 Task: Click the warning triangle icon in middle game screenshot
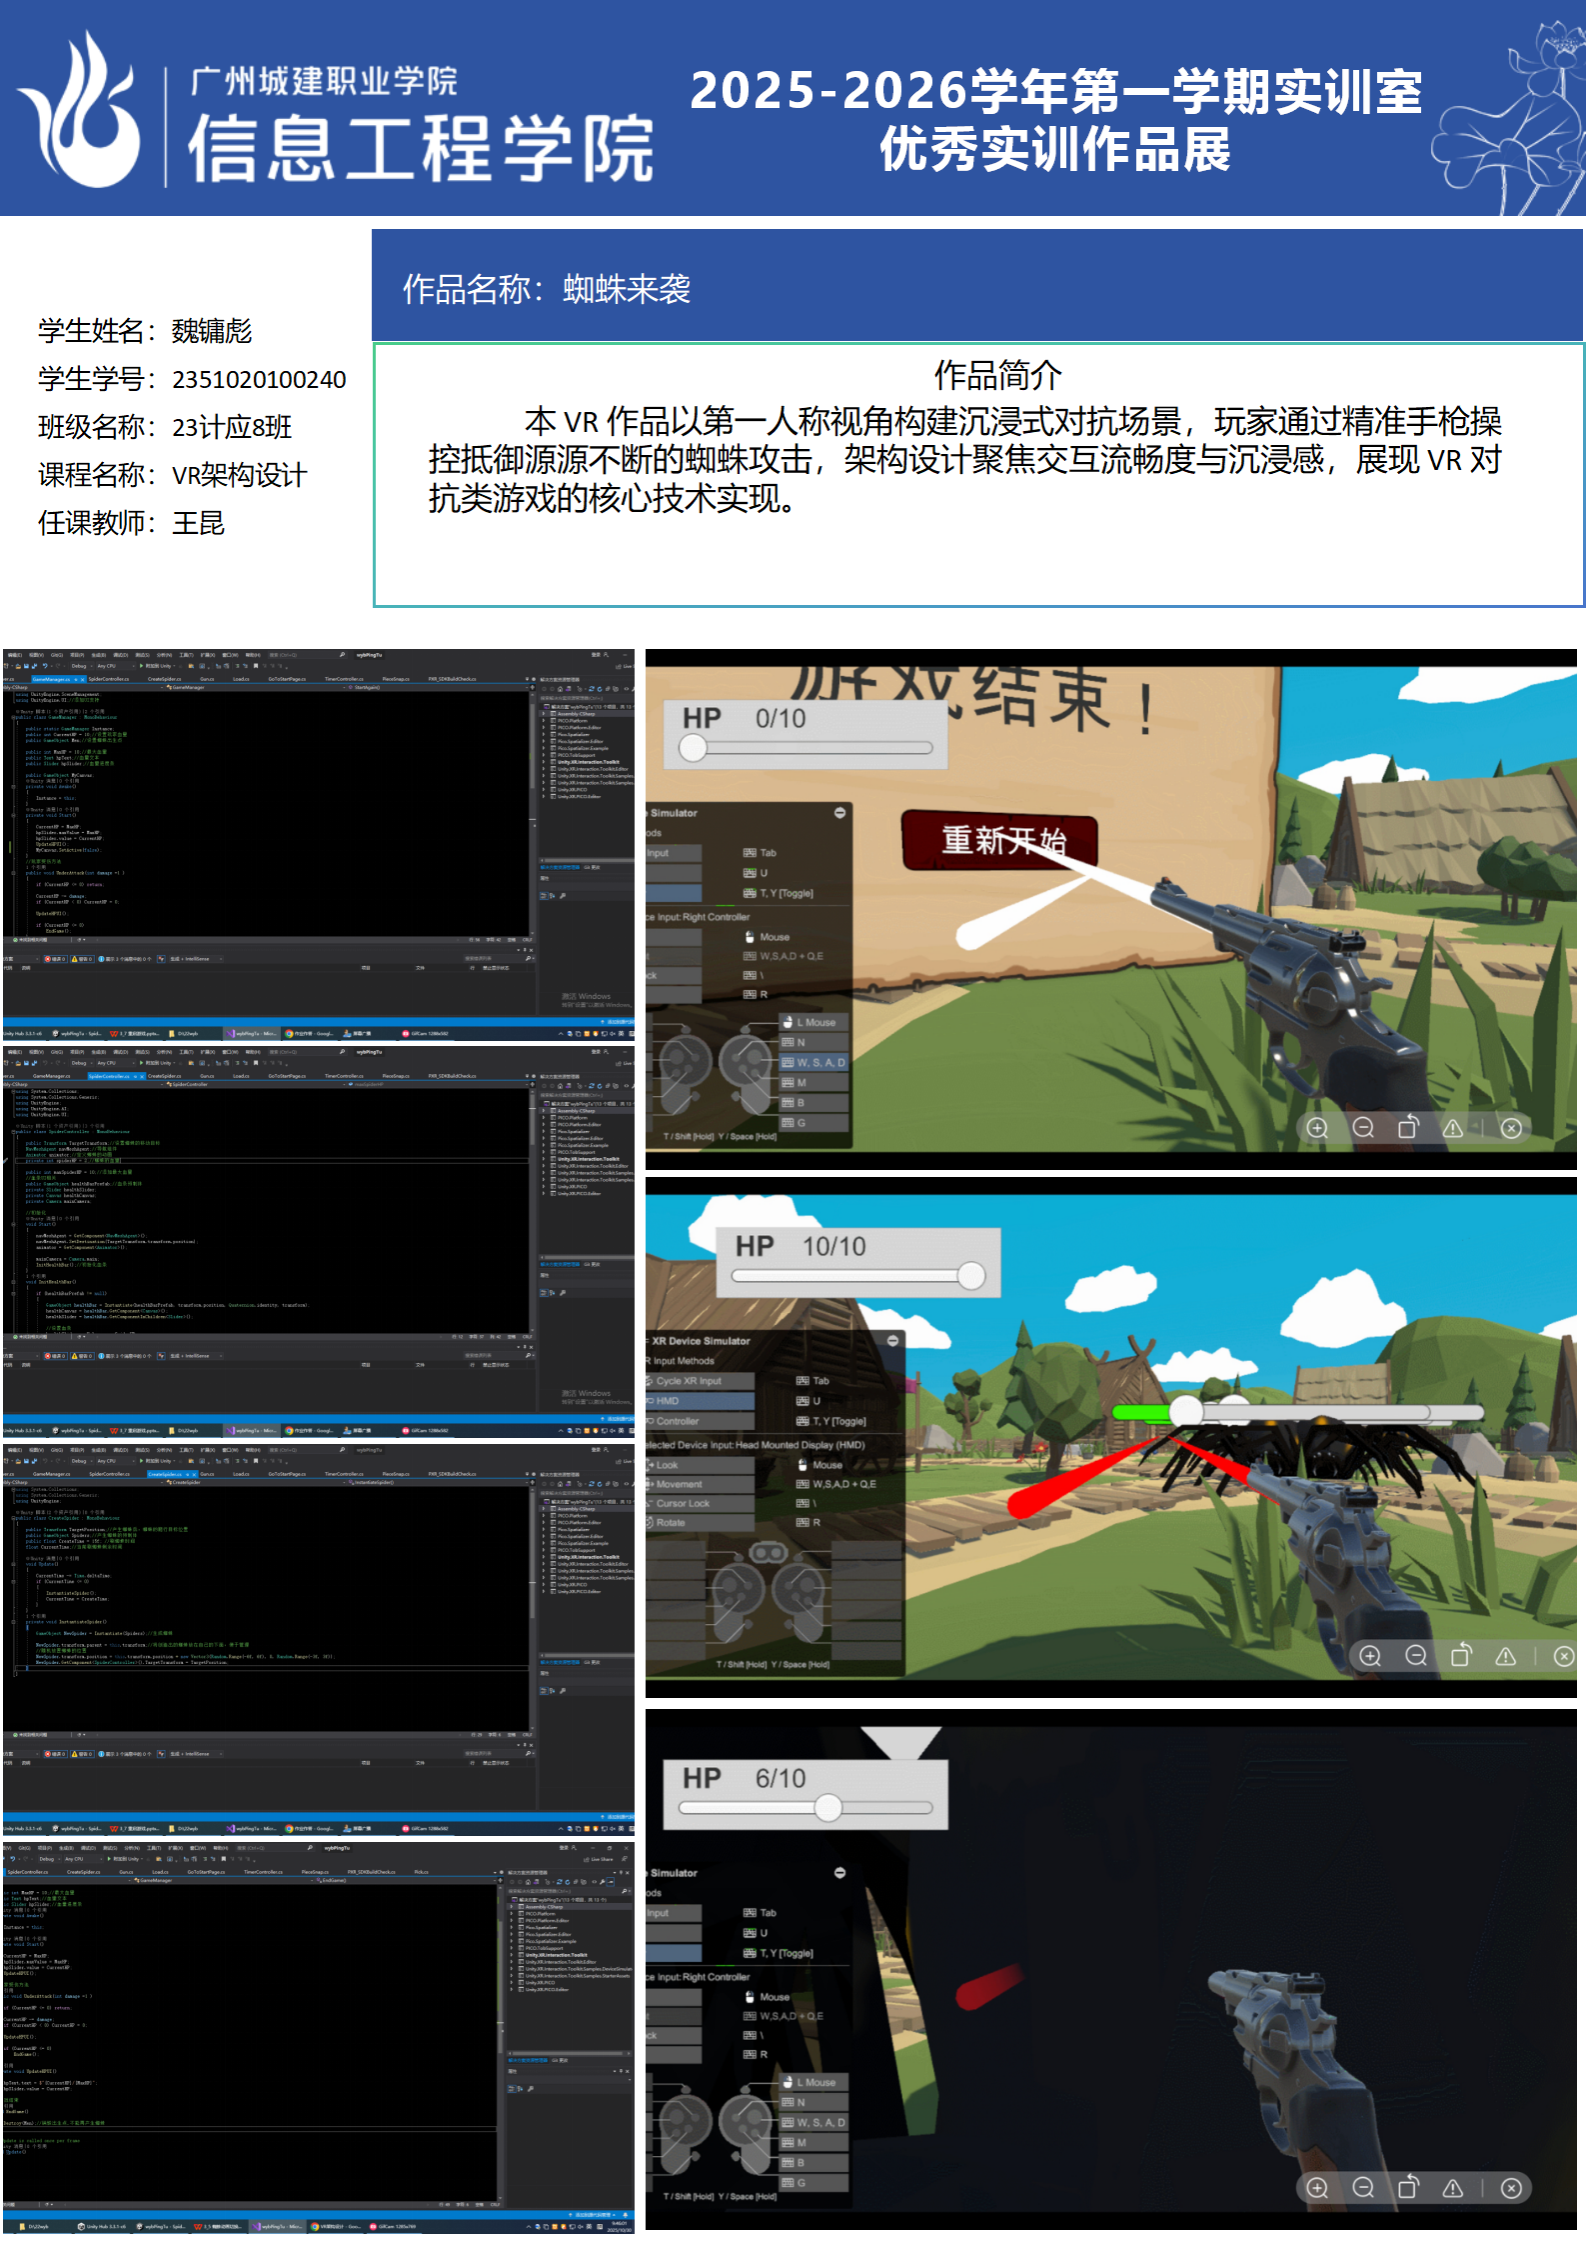pos(1505,1656)
